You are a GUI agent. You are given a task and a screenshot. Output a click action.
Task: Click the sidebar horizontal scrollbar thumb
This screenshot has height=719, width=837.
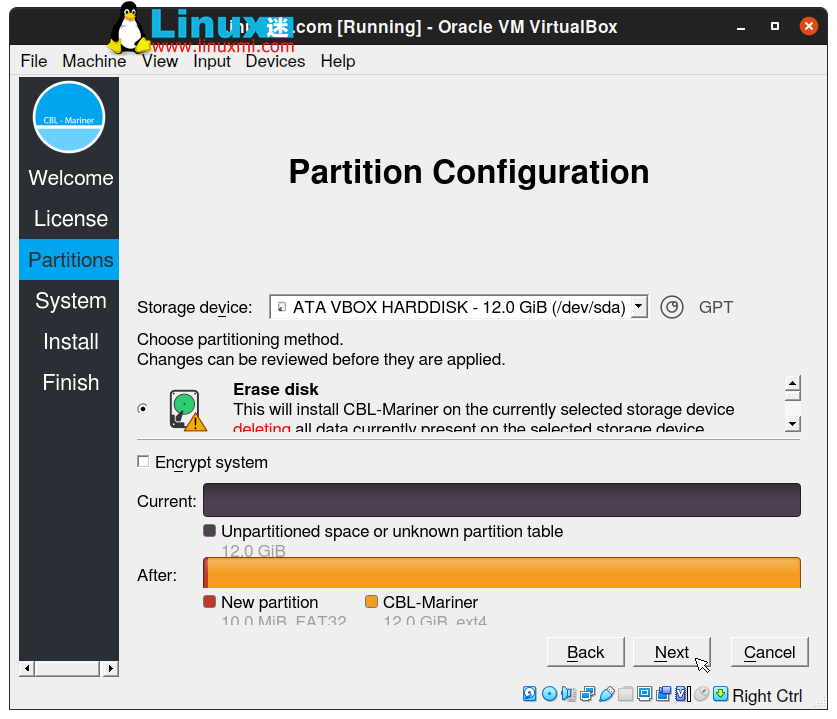(x=67, y=668)
